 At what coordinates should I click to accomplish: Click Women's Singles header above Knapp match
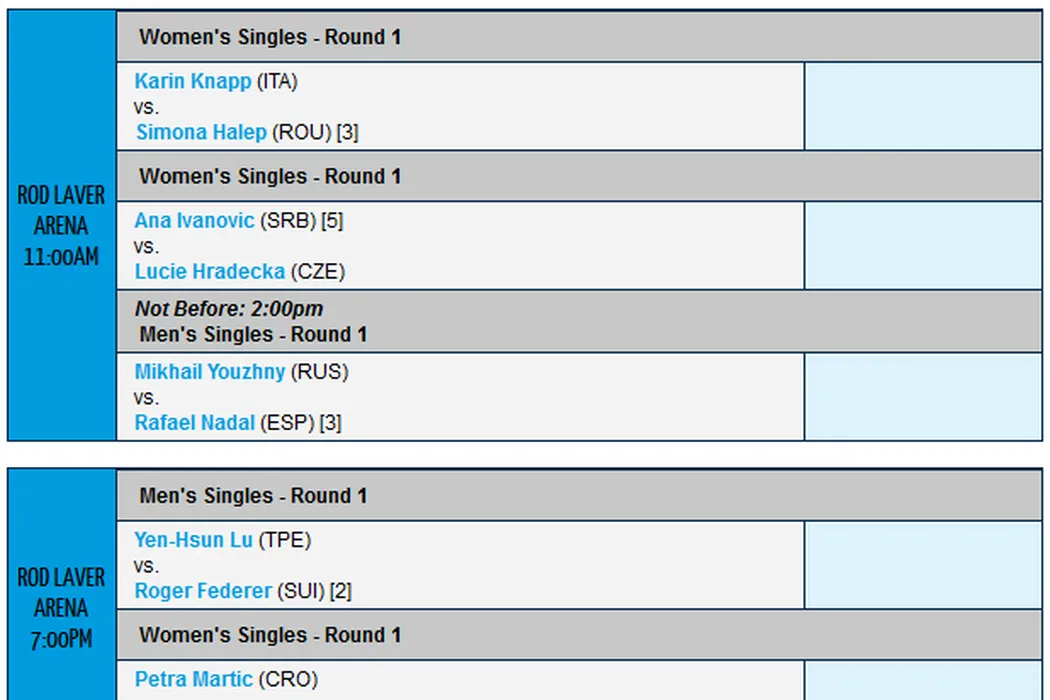coord(270,37)
